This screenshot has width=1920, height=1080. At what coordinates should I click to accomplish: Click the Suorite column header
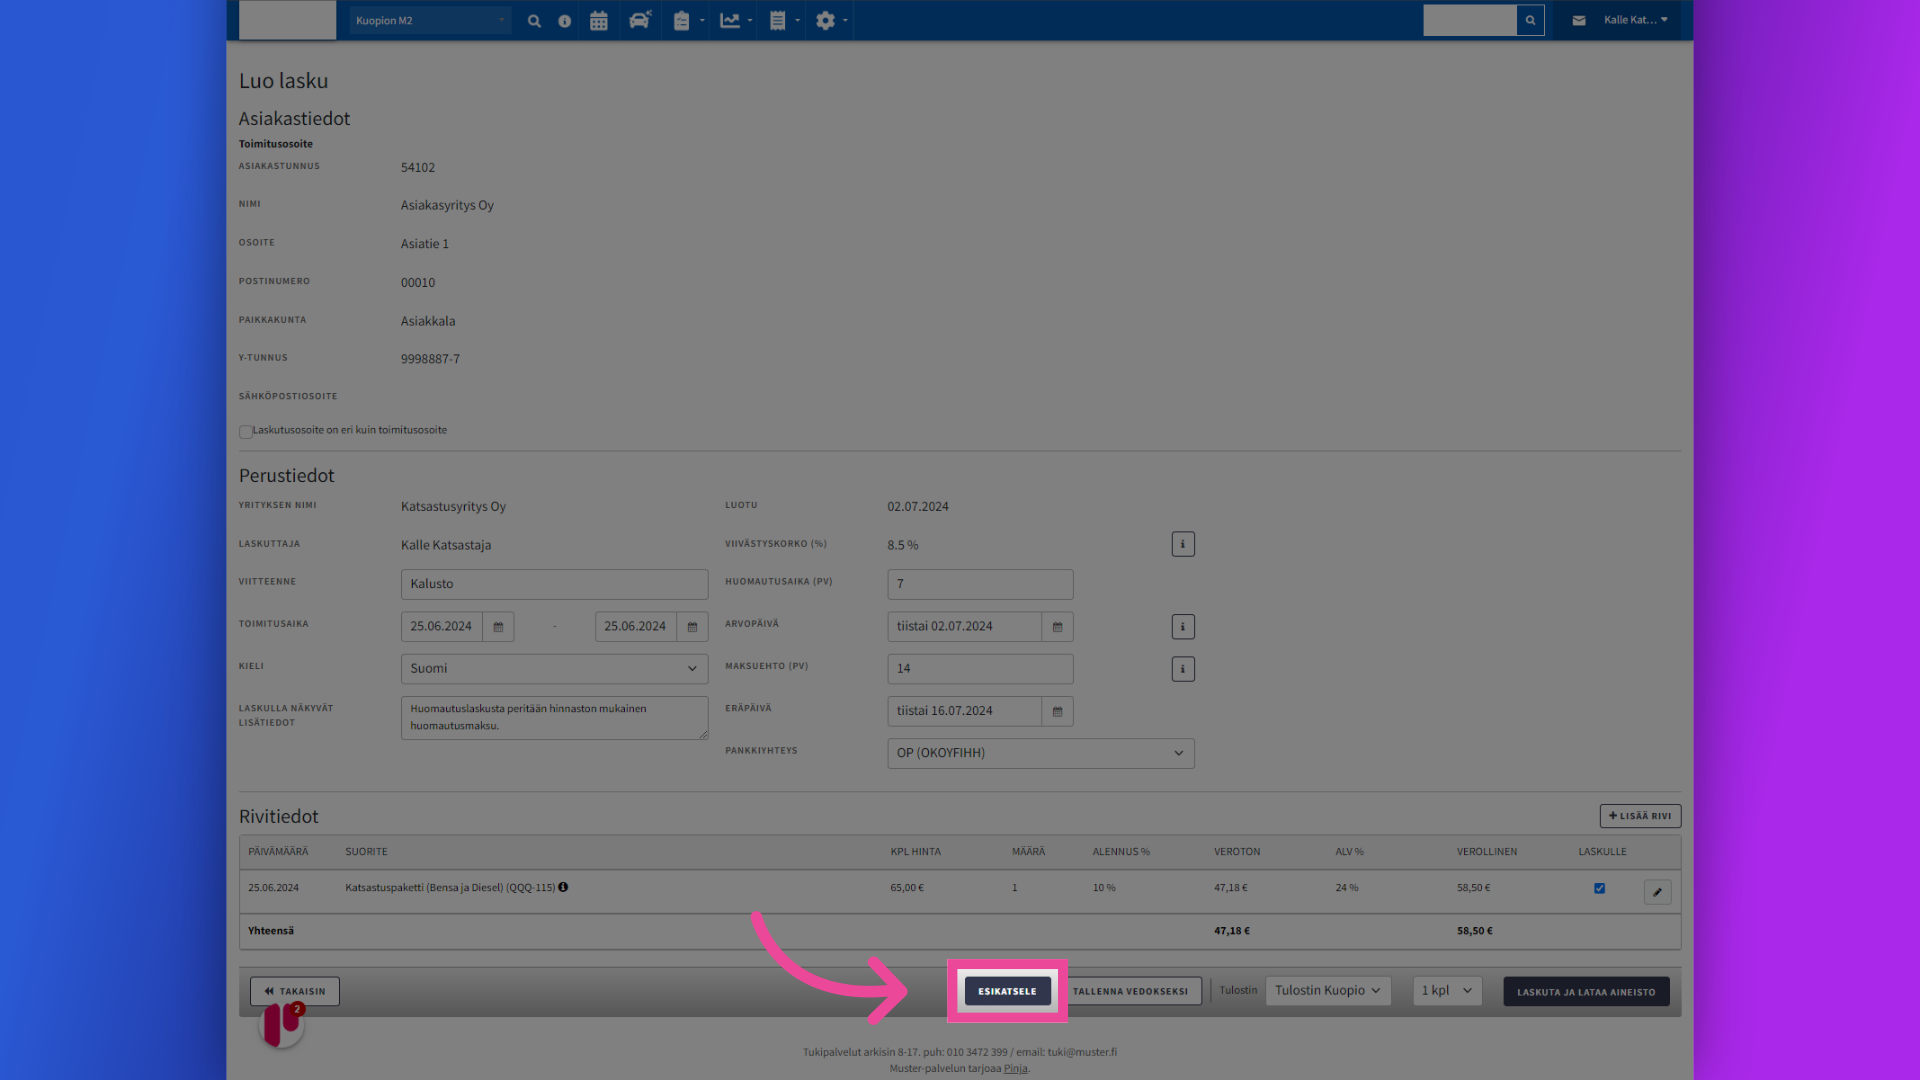coord(366,852)
